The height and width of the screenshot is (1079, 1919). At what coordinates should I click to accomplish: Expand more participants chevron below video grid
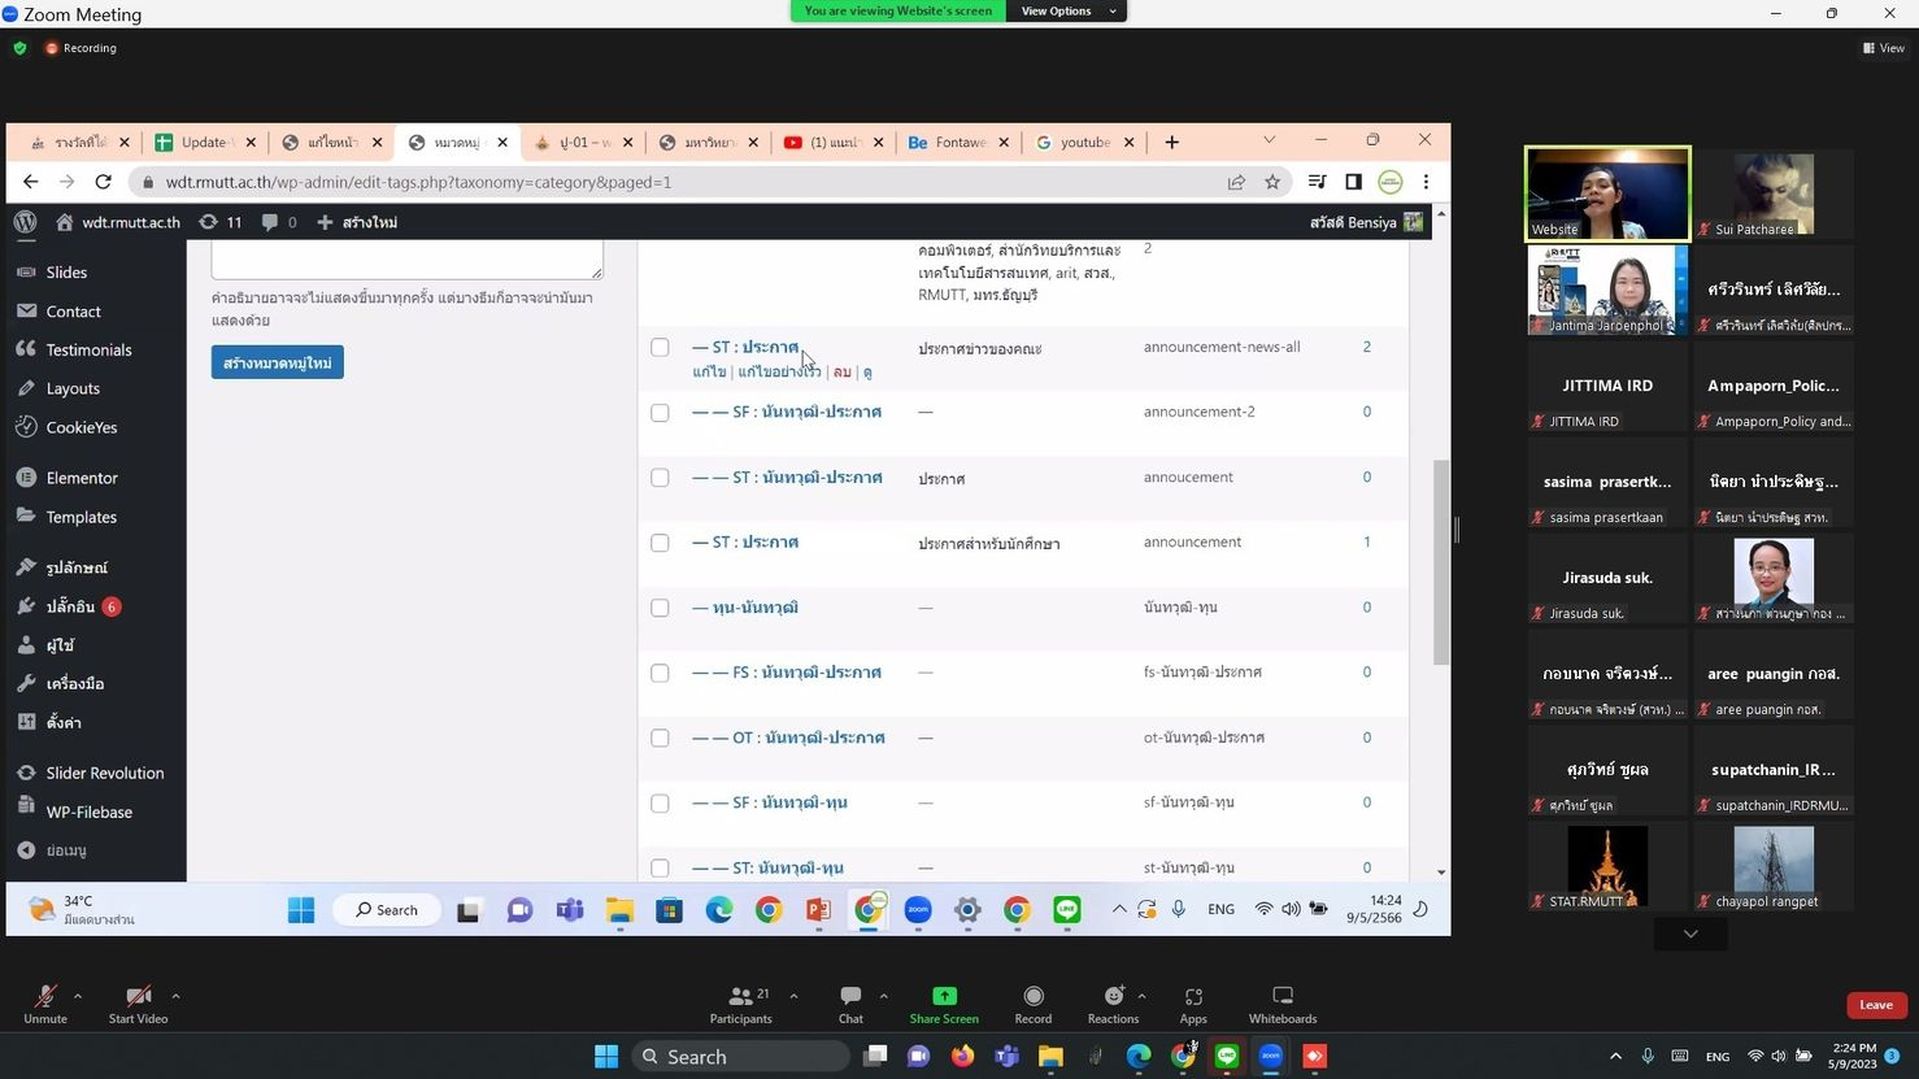coord(1690,934)
